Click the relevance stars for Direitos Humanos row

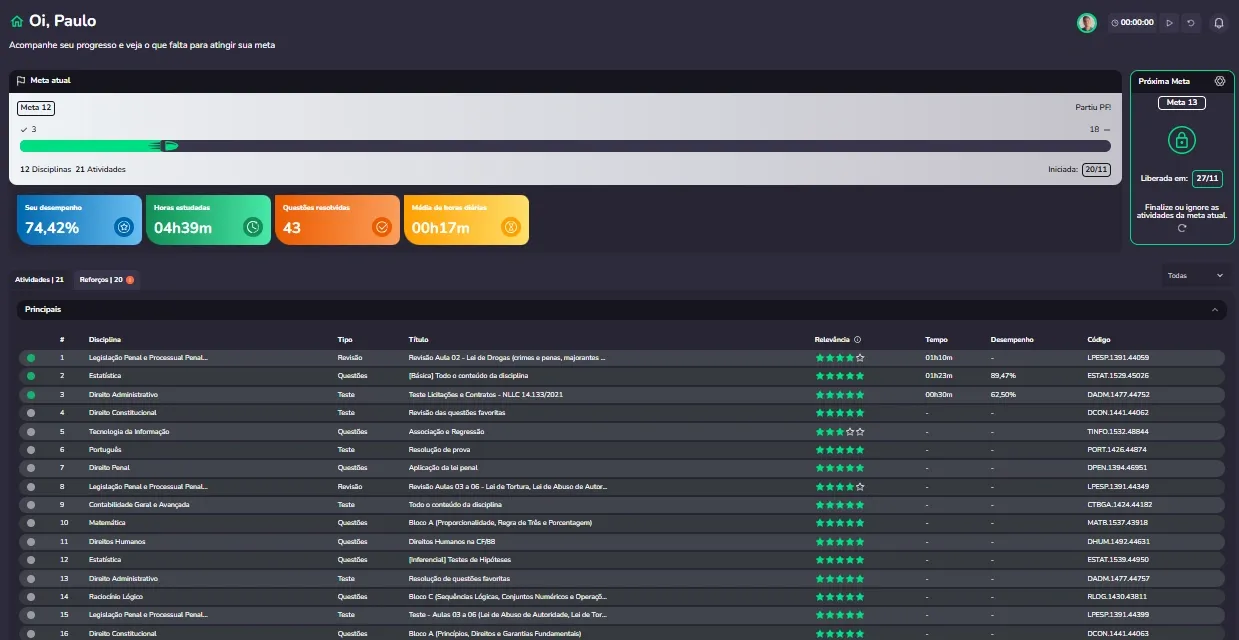(840, 541)
